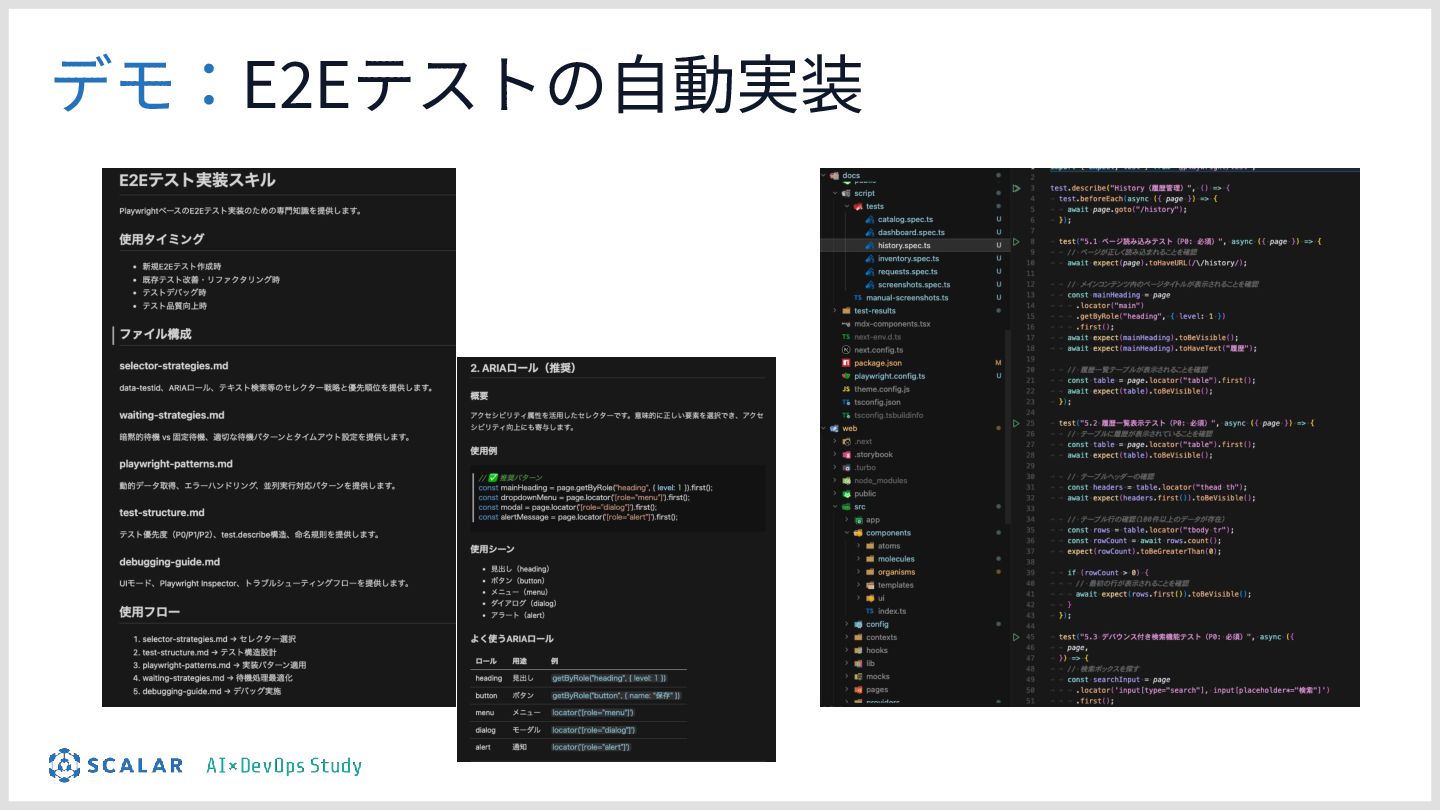Expand the organisms folder chevron
Viewport: 1440px width, 810px height.
[x=858, y=572]
